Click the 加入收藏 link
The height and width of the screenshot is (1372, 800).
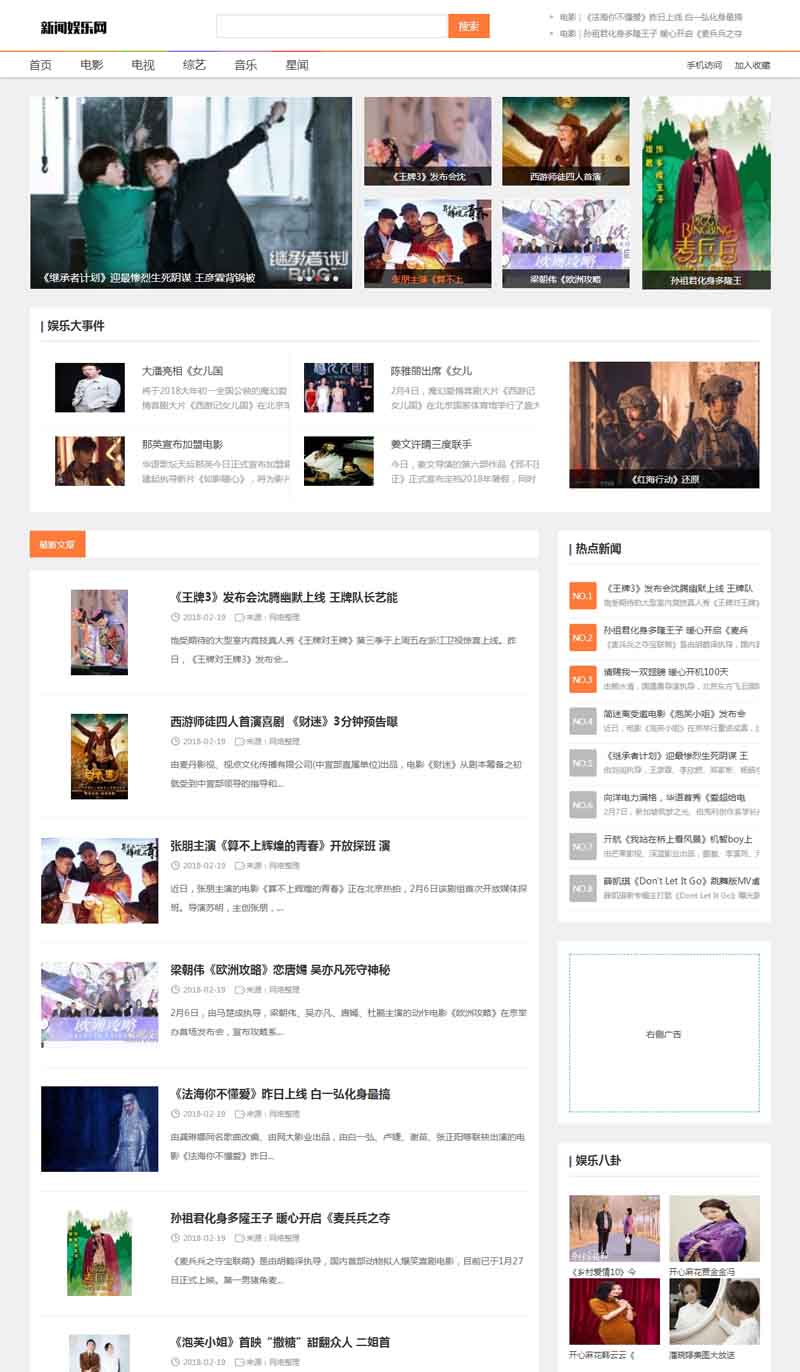(x=752, y=66)
